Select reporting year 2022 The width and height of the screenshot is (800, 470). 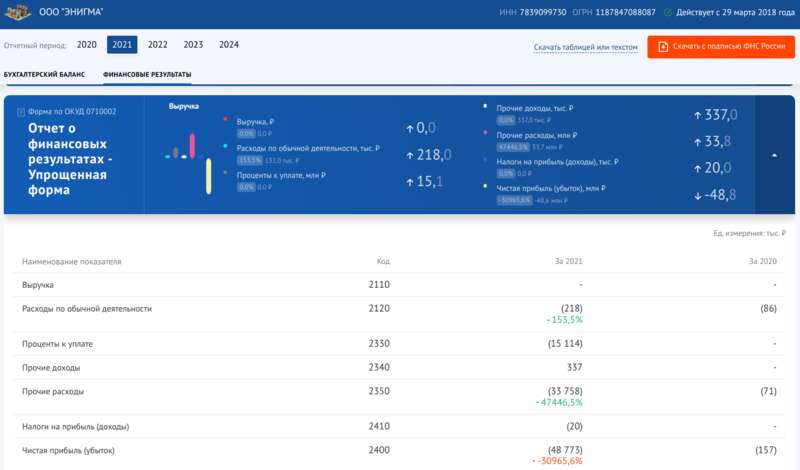(x=157, y=45)
